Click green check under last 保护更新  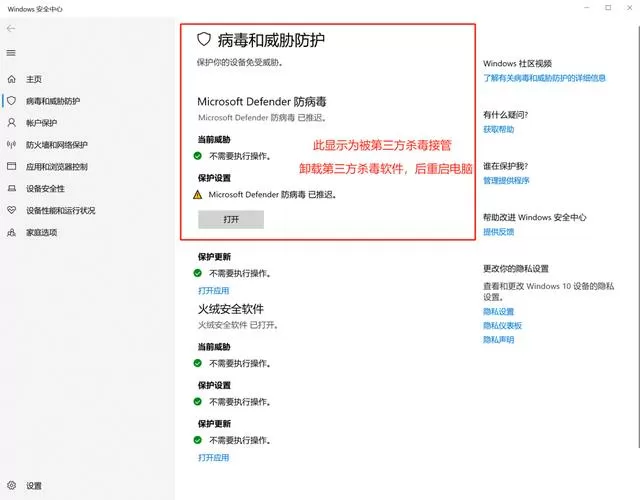coord(198,440)
